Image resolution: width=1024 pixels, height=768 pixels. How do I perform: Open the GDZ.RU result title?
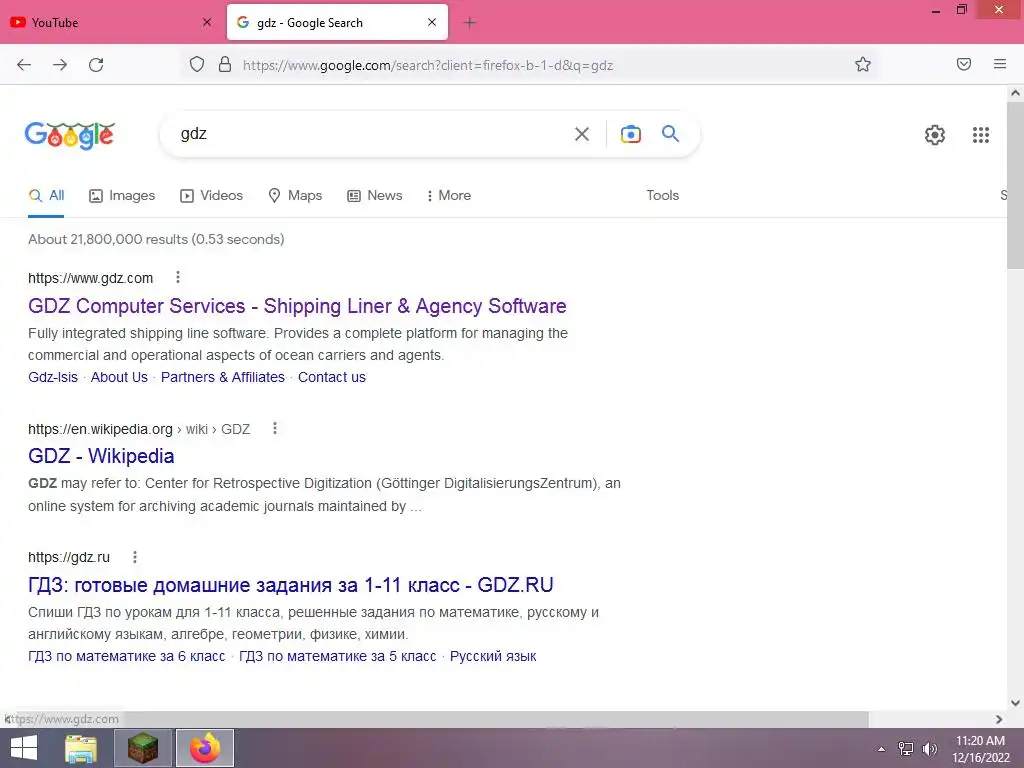click(291, 584)
